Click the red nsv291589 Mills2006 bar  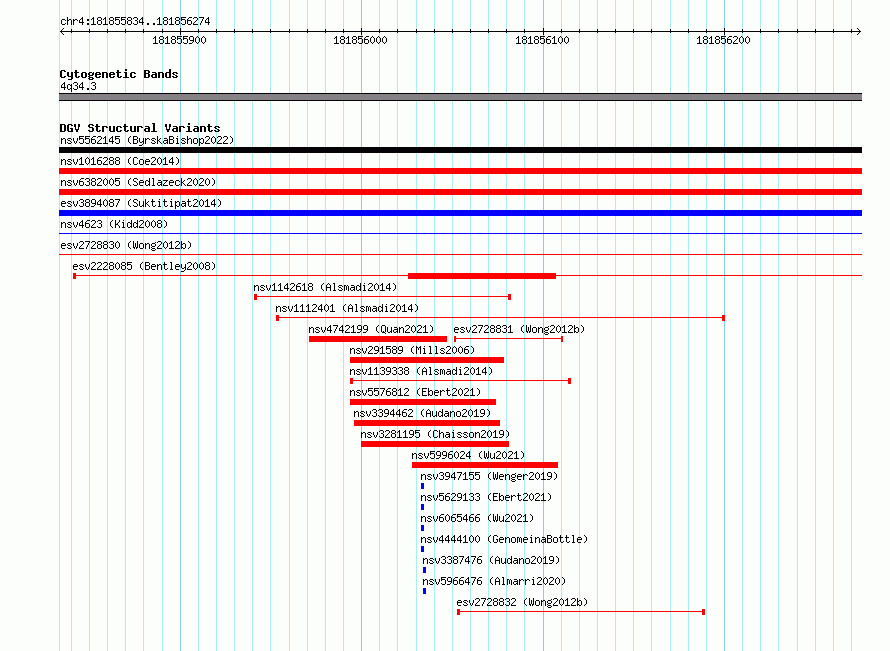coord(427,360)
